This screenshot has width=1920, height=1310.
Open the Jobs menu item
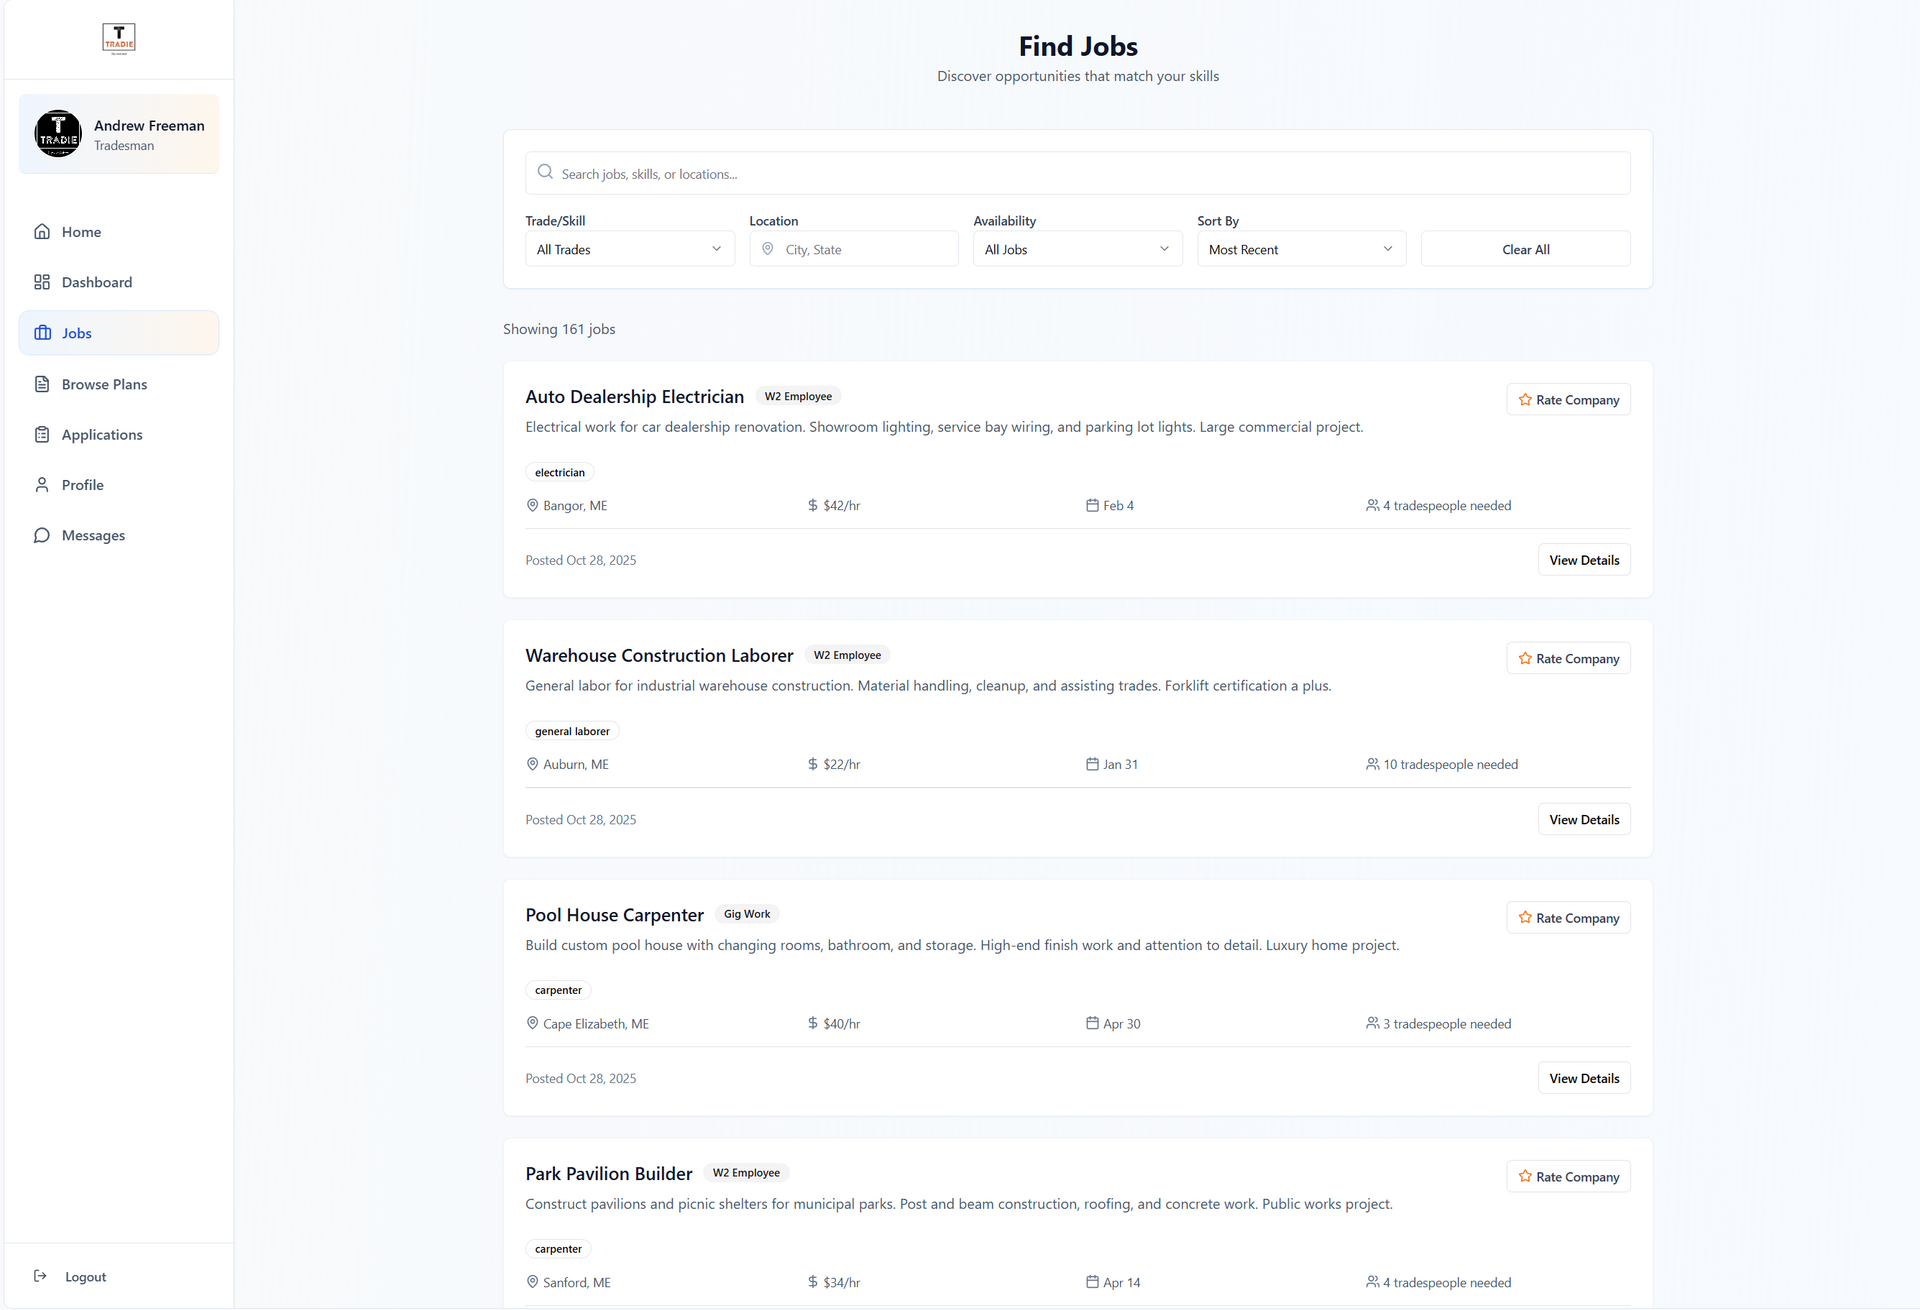(x=77, y=333)
